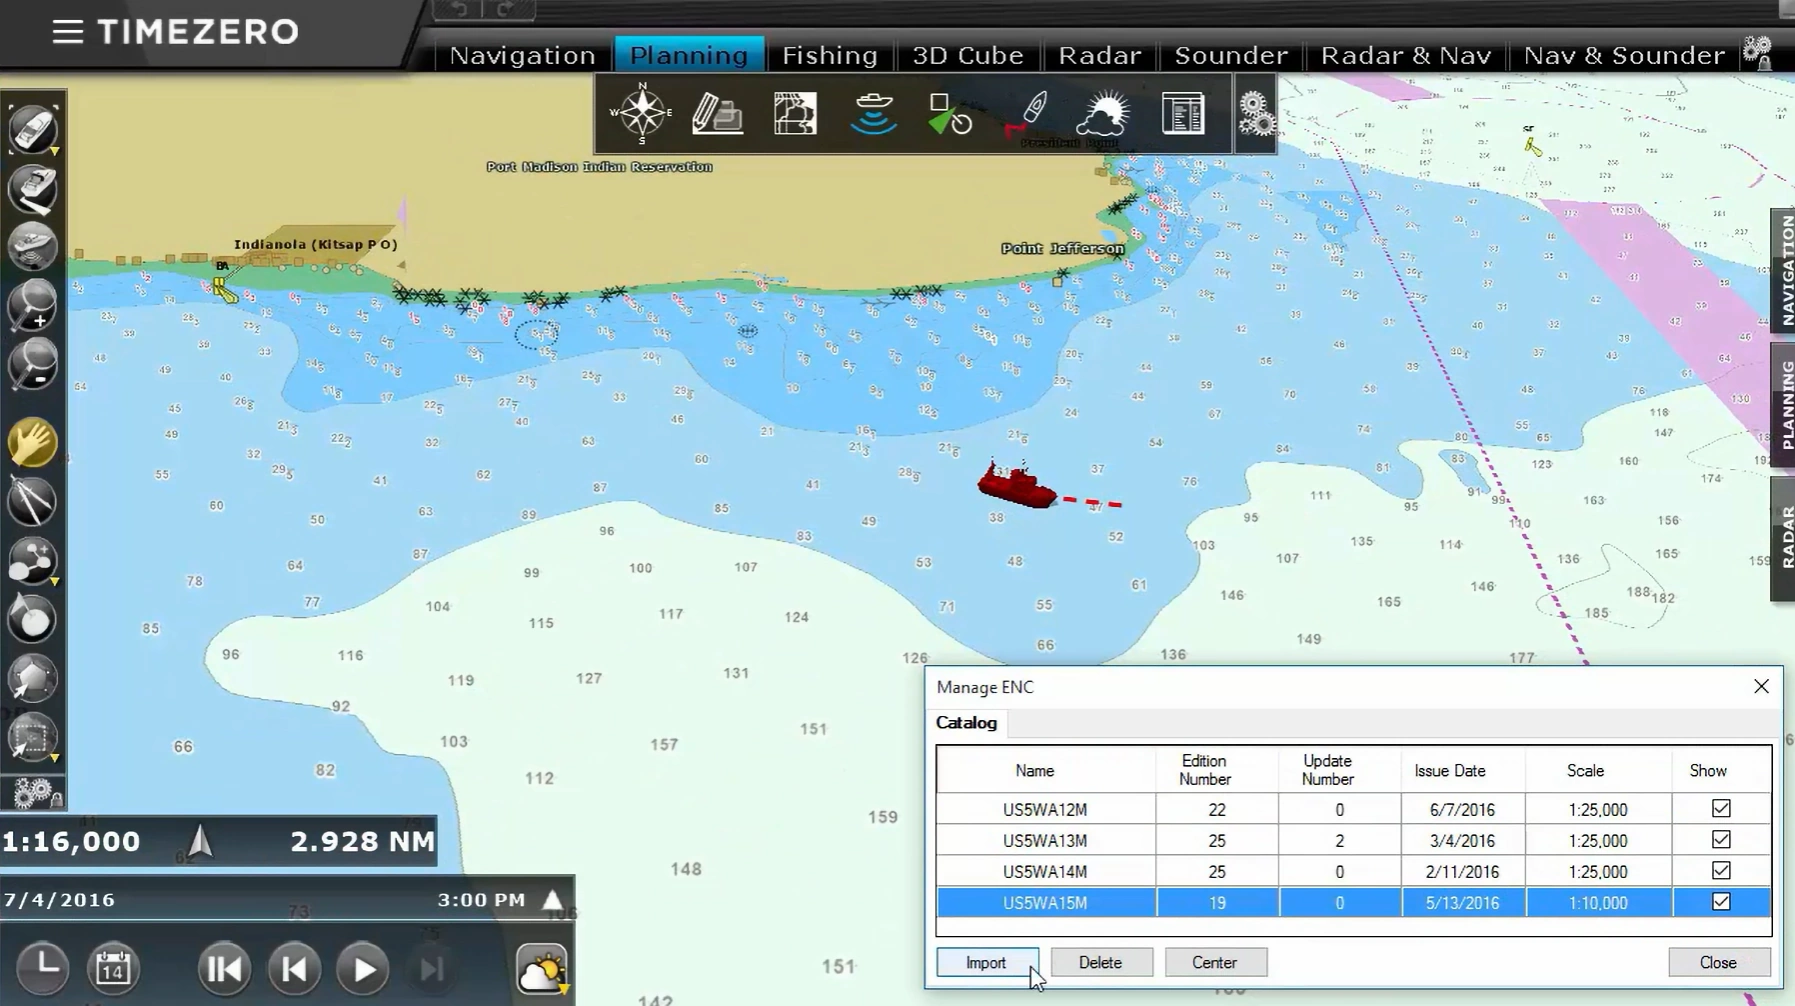The image size is (1795, 1006).
Task: Jump to timeline start button
Action: (x=223, y=969)
